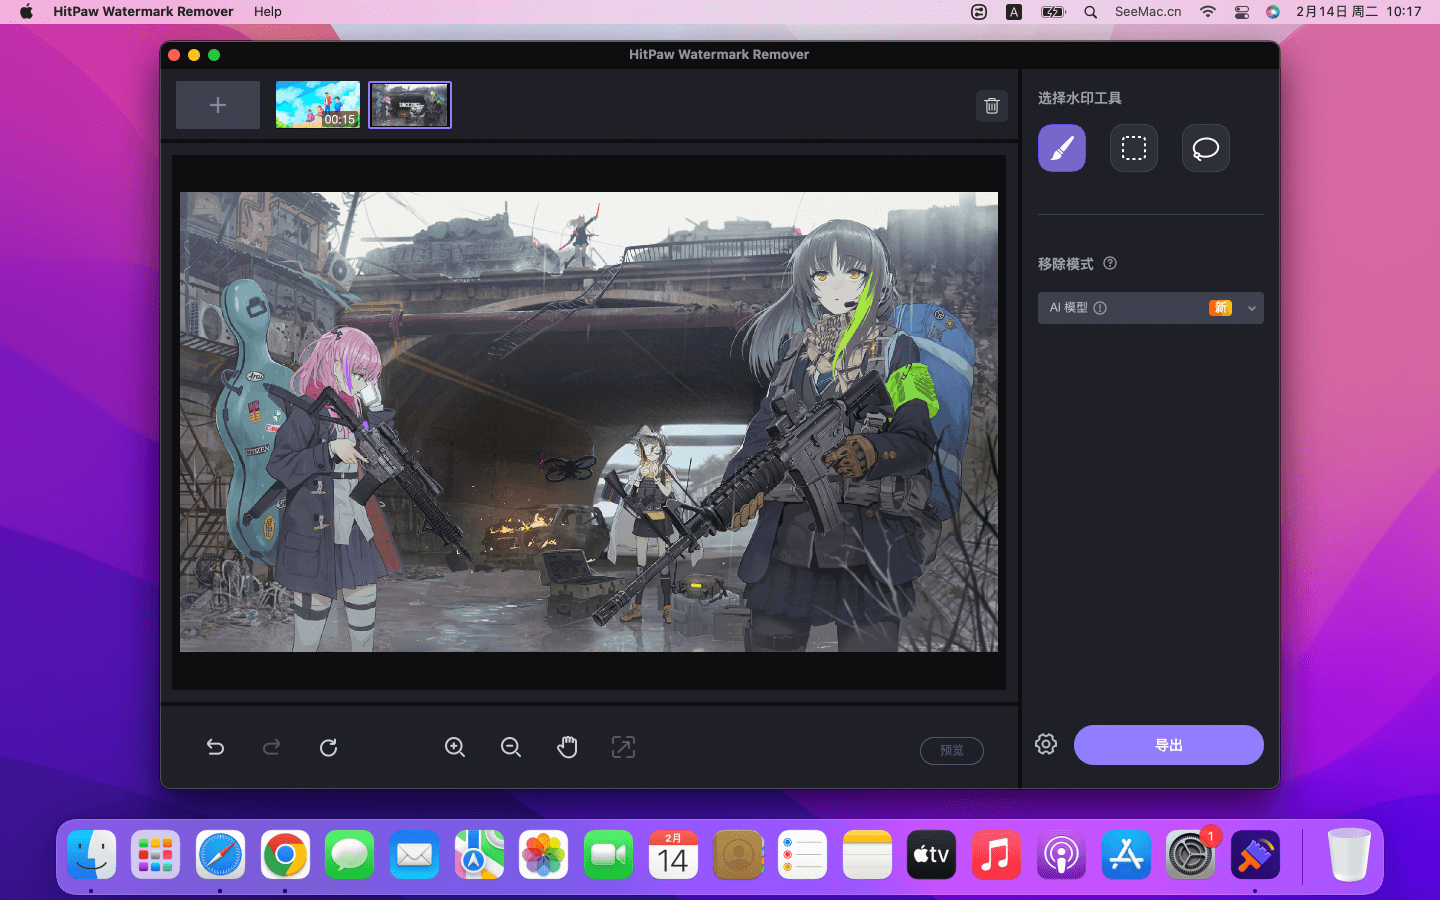Open the Trash in the Dock
This screenshot has width=1440, height=900.
pos(1349,855)
